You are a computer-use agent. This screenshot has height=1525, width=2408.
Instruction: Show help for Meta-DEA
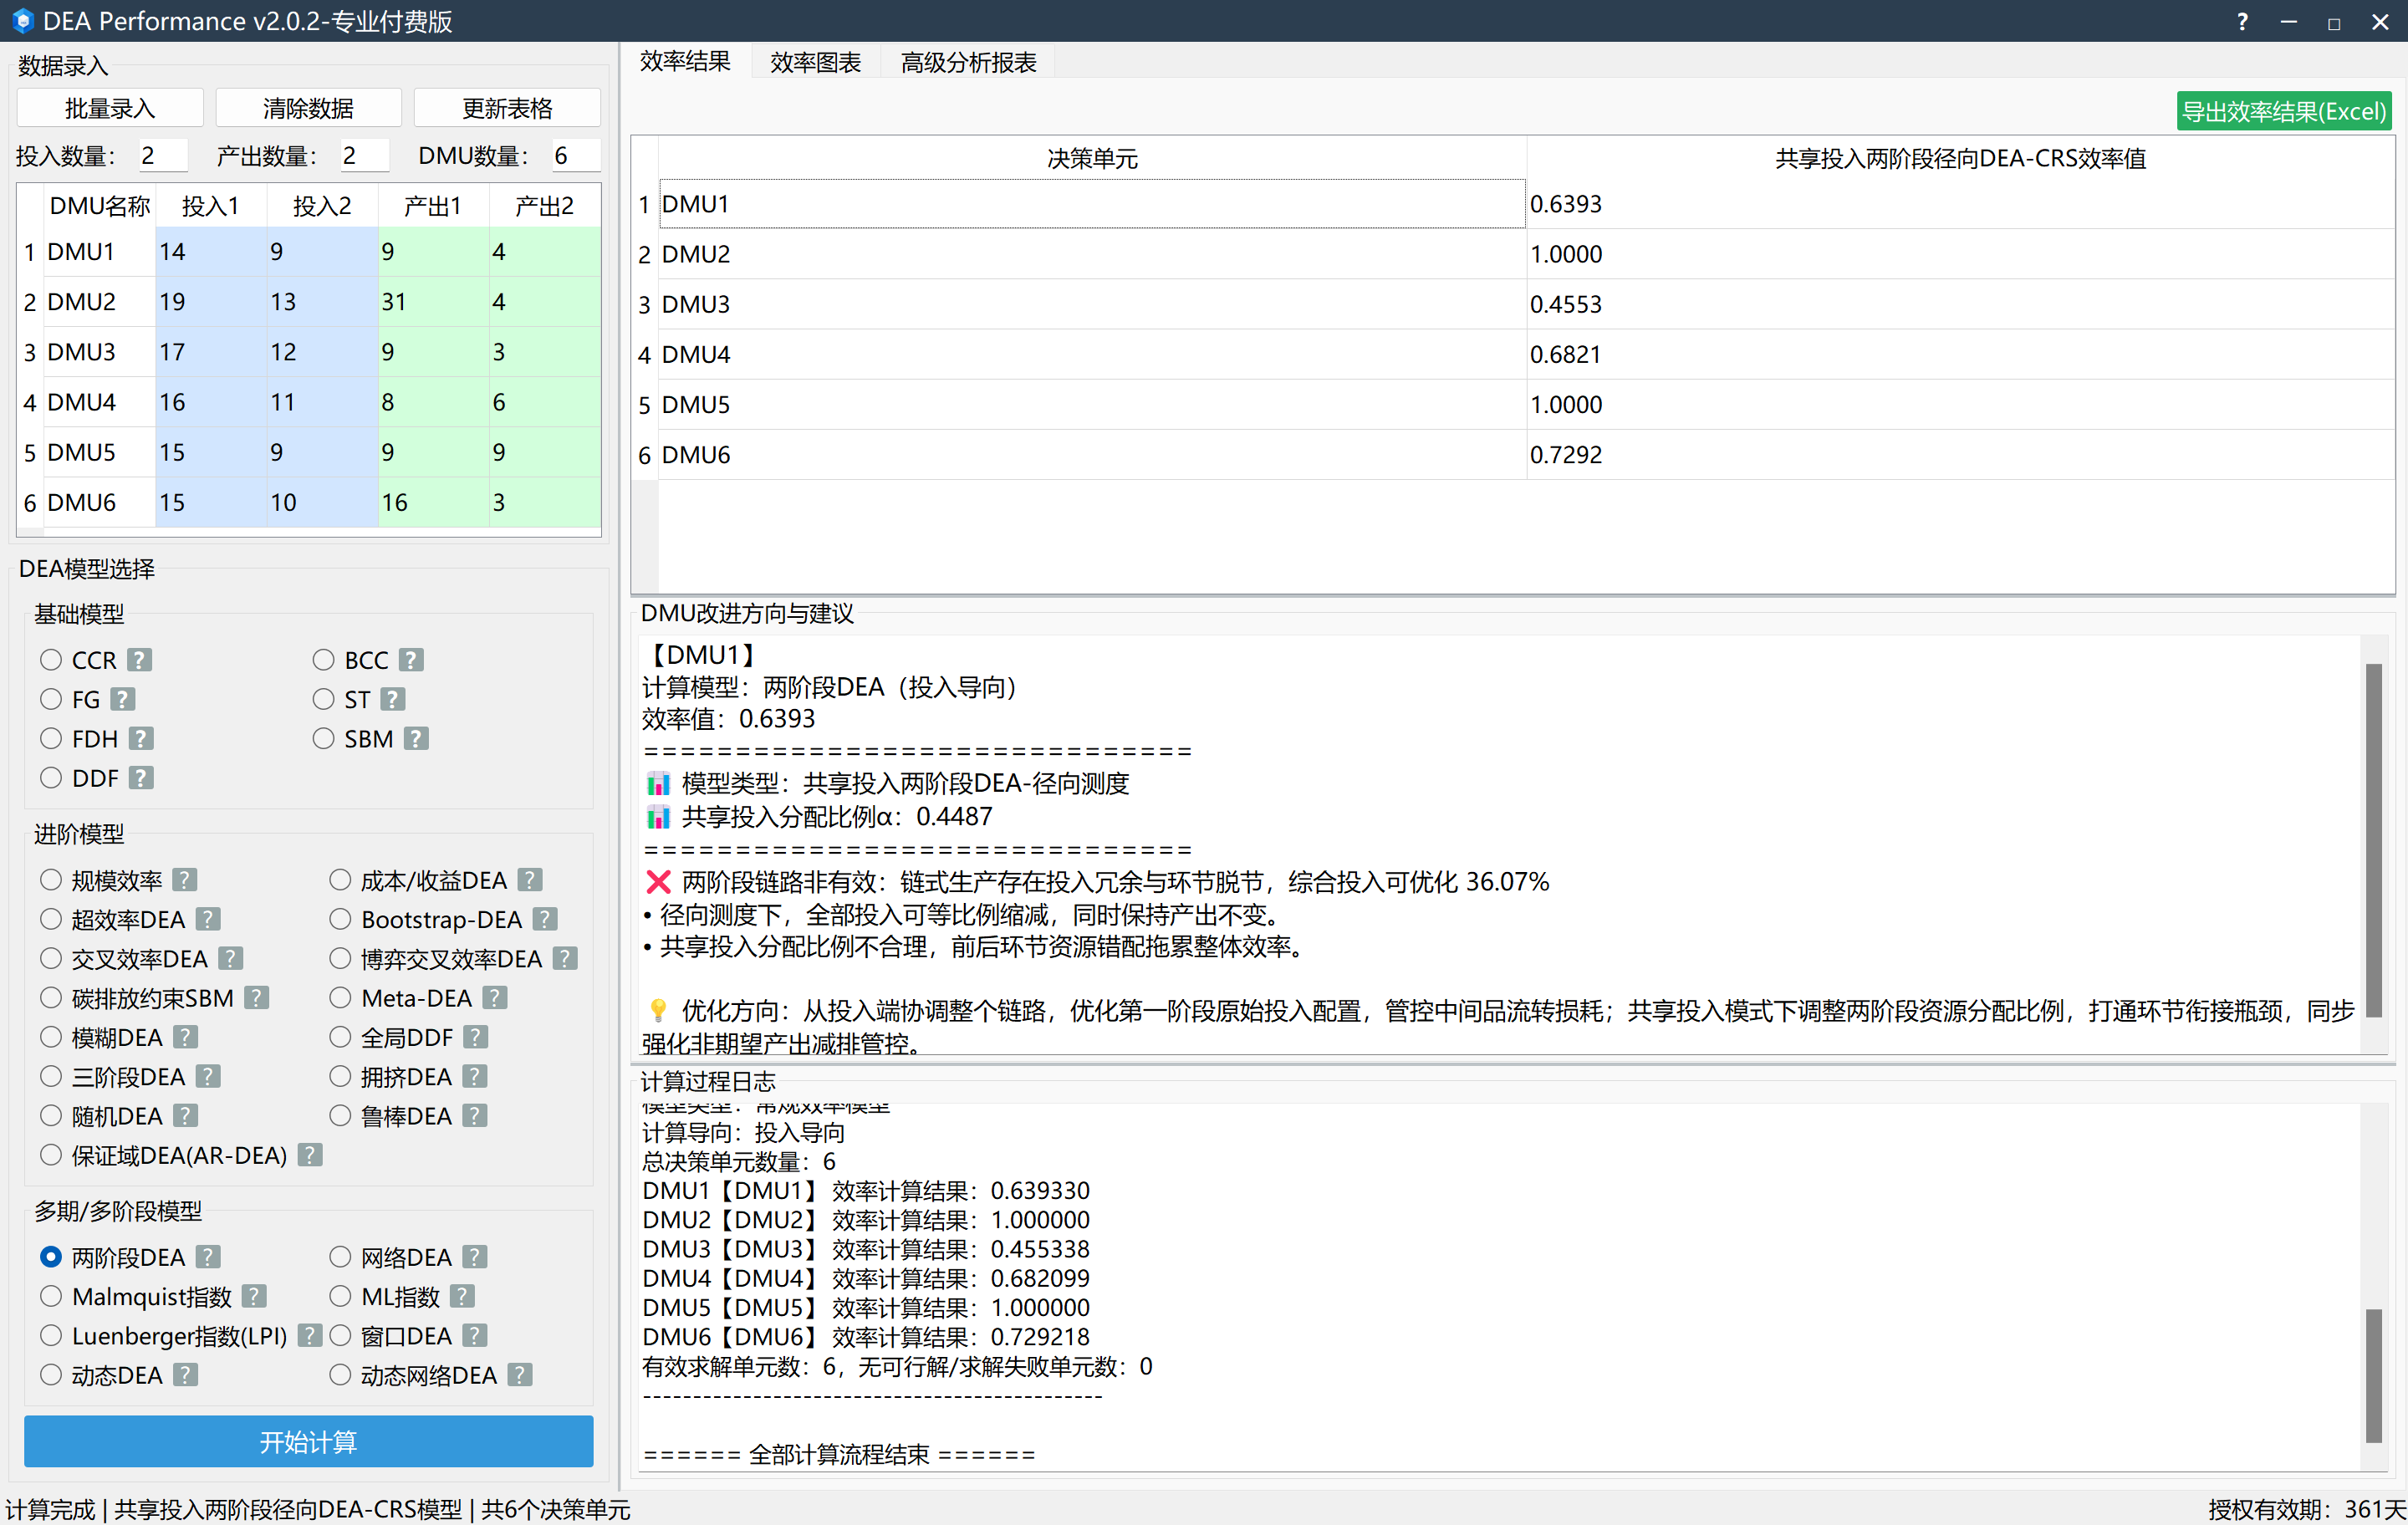pyautogui.click(x=495, y=998)
